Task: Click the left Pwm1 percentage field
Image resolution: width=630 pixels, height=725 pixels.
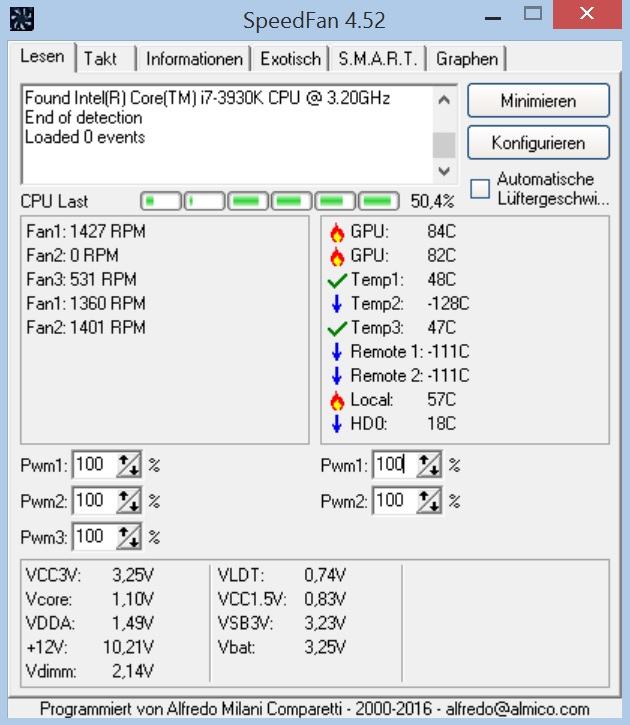Action: coord(94,465)
